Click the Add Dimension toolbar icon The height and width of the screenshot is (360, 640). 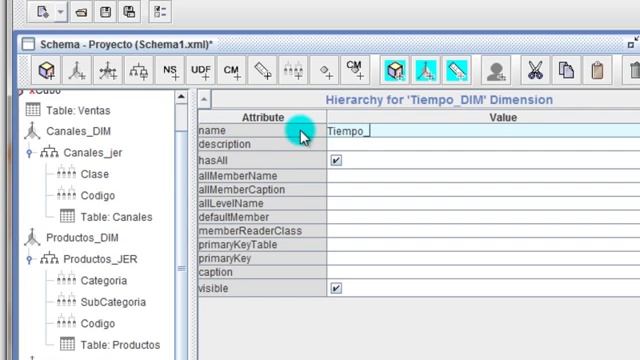click(77, 70)
